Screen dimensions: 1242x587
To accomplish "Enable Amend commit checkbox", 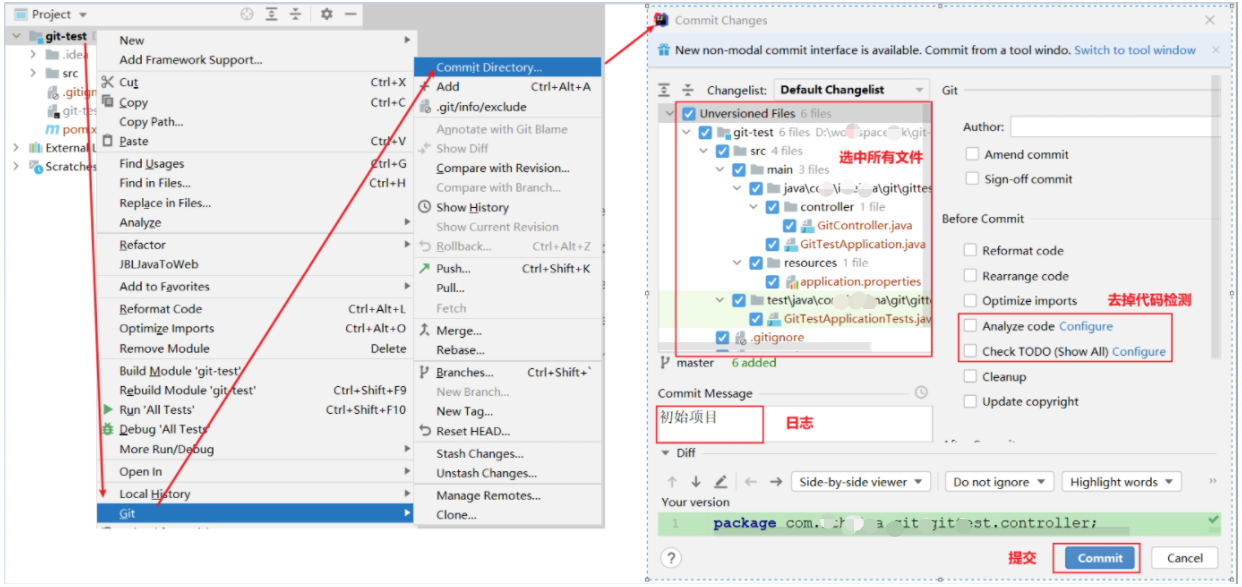I will 972,154.
